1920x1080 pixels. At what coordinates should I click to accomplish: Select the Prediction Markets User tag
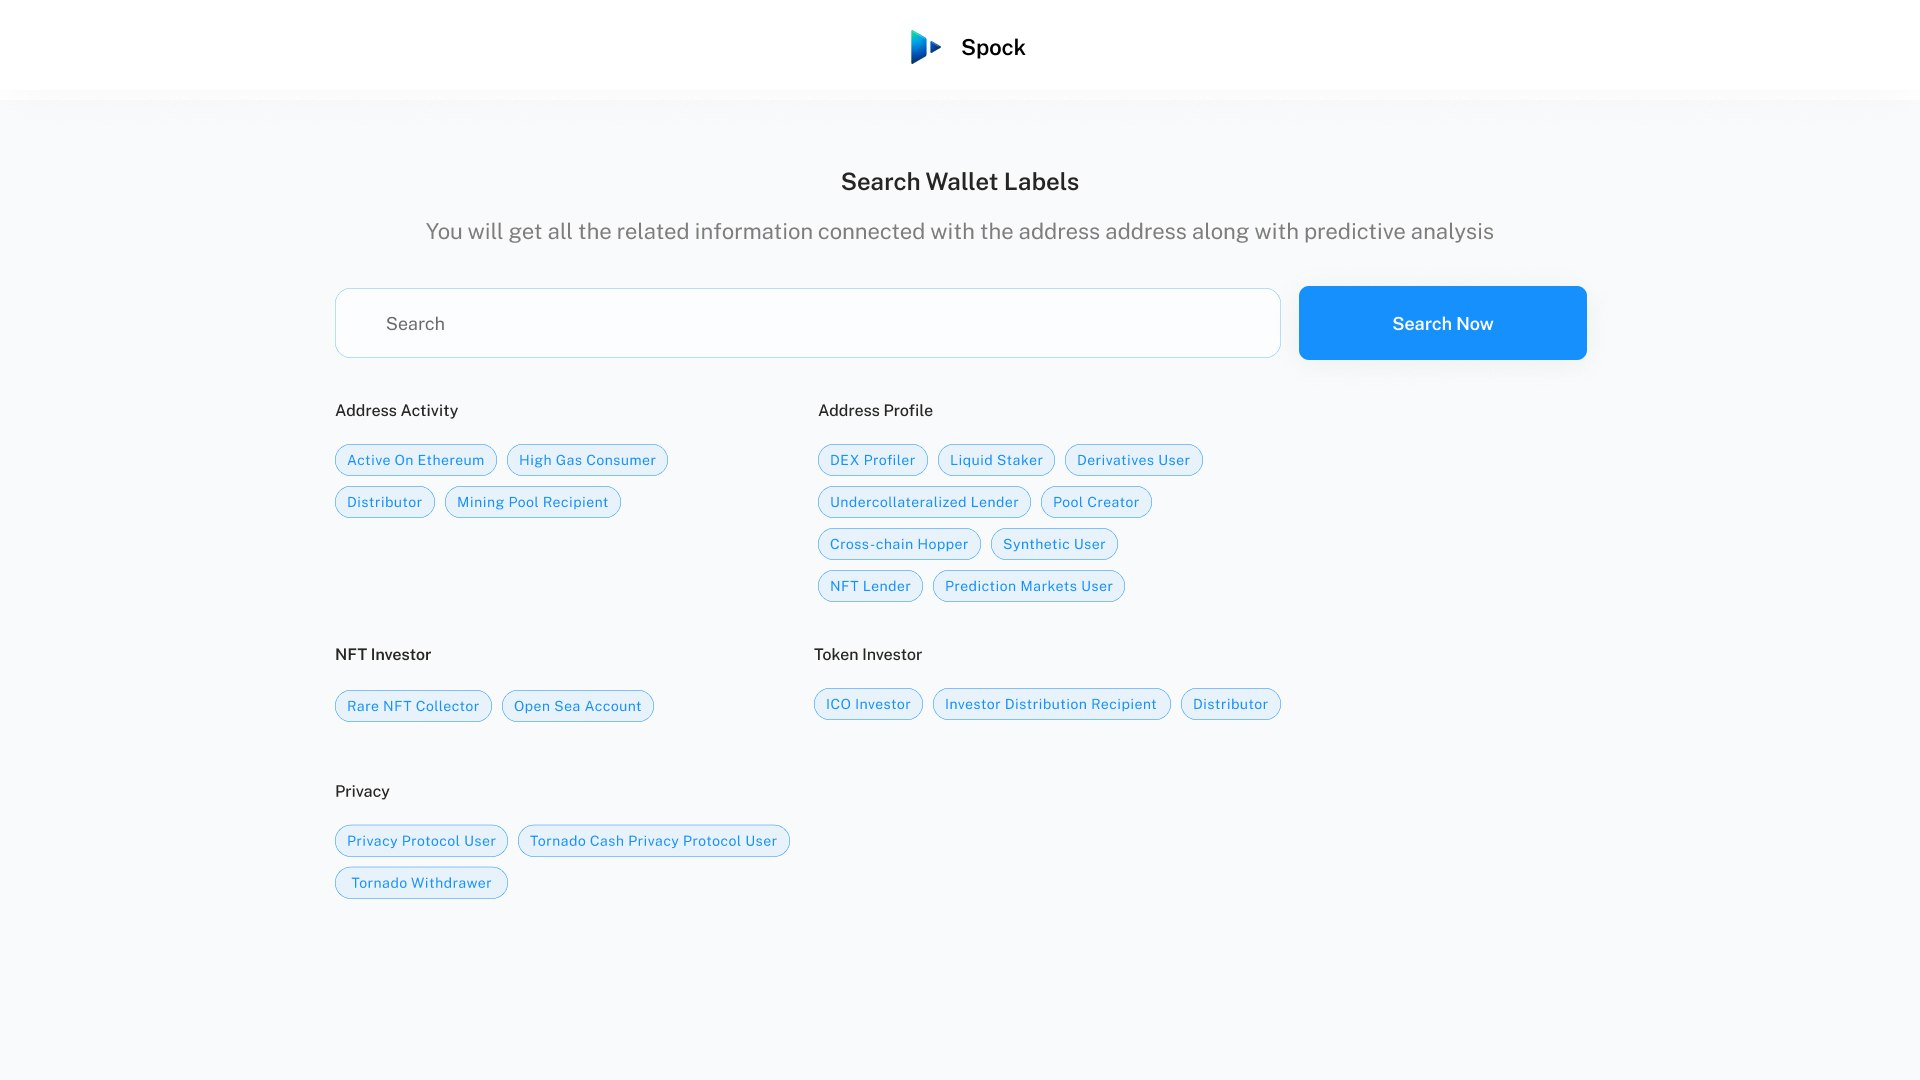tap(1028, 586)
